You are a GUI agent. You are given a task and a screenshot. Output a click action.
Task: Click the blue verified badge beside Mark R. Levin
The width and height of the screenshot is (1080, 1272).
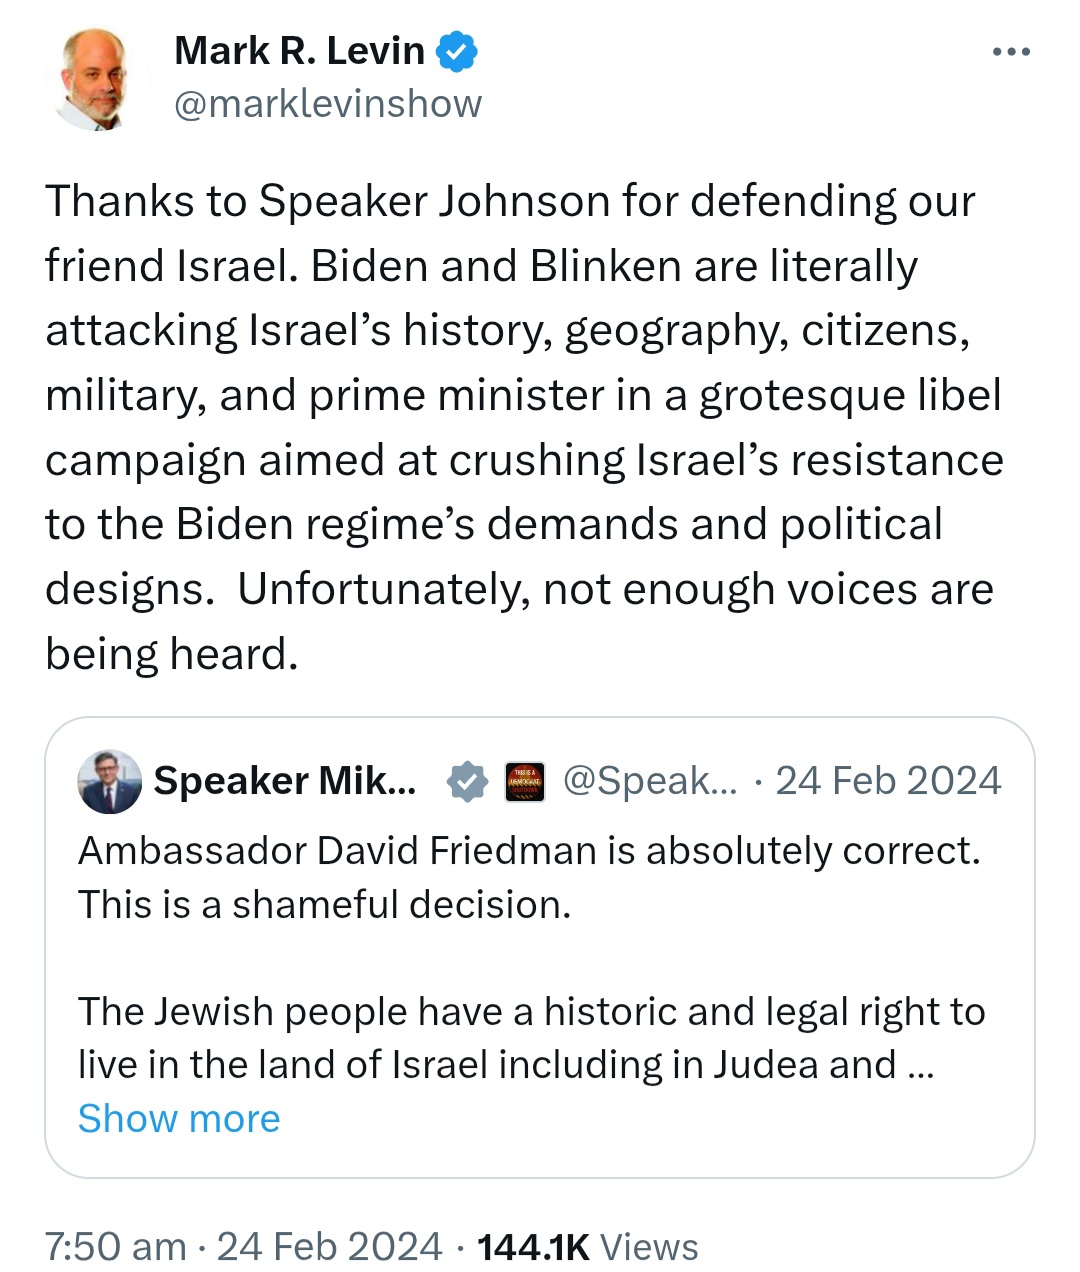(x=457, y=52)
